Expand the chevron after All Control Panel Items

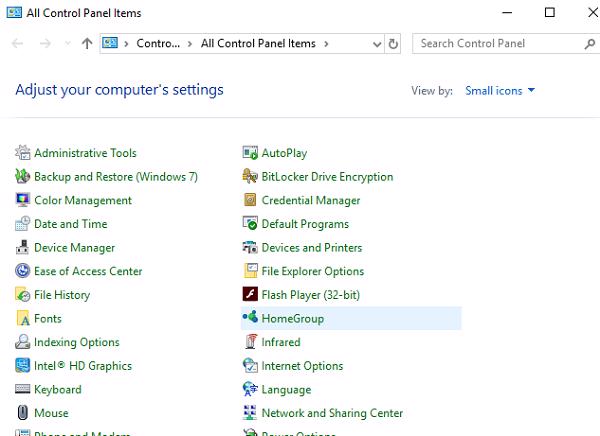[325, 44]
